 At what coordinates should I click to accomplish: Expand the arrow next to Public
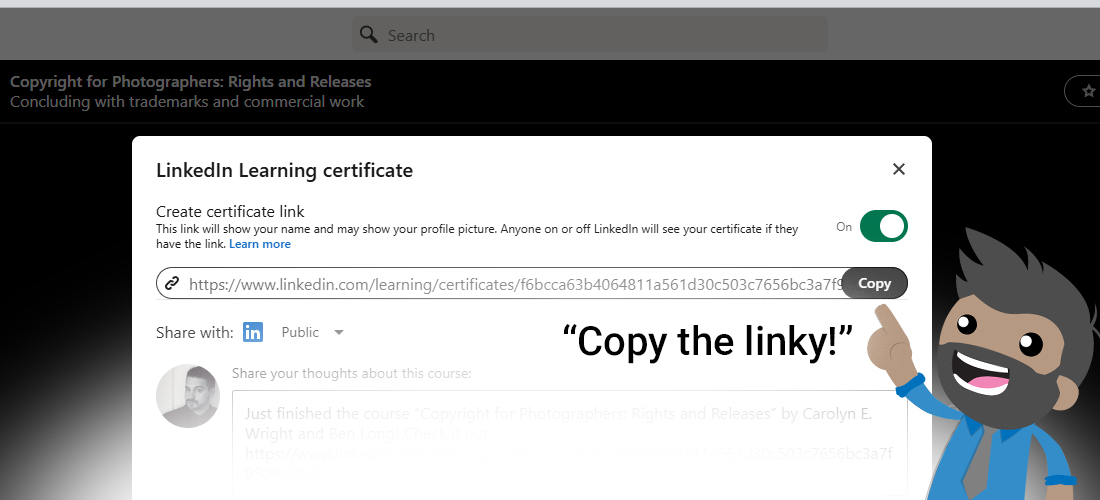pos(339,332)
